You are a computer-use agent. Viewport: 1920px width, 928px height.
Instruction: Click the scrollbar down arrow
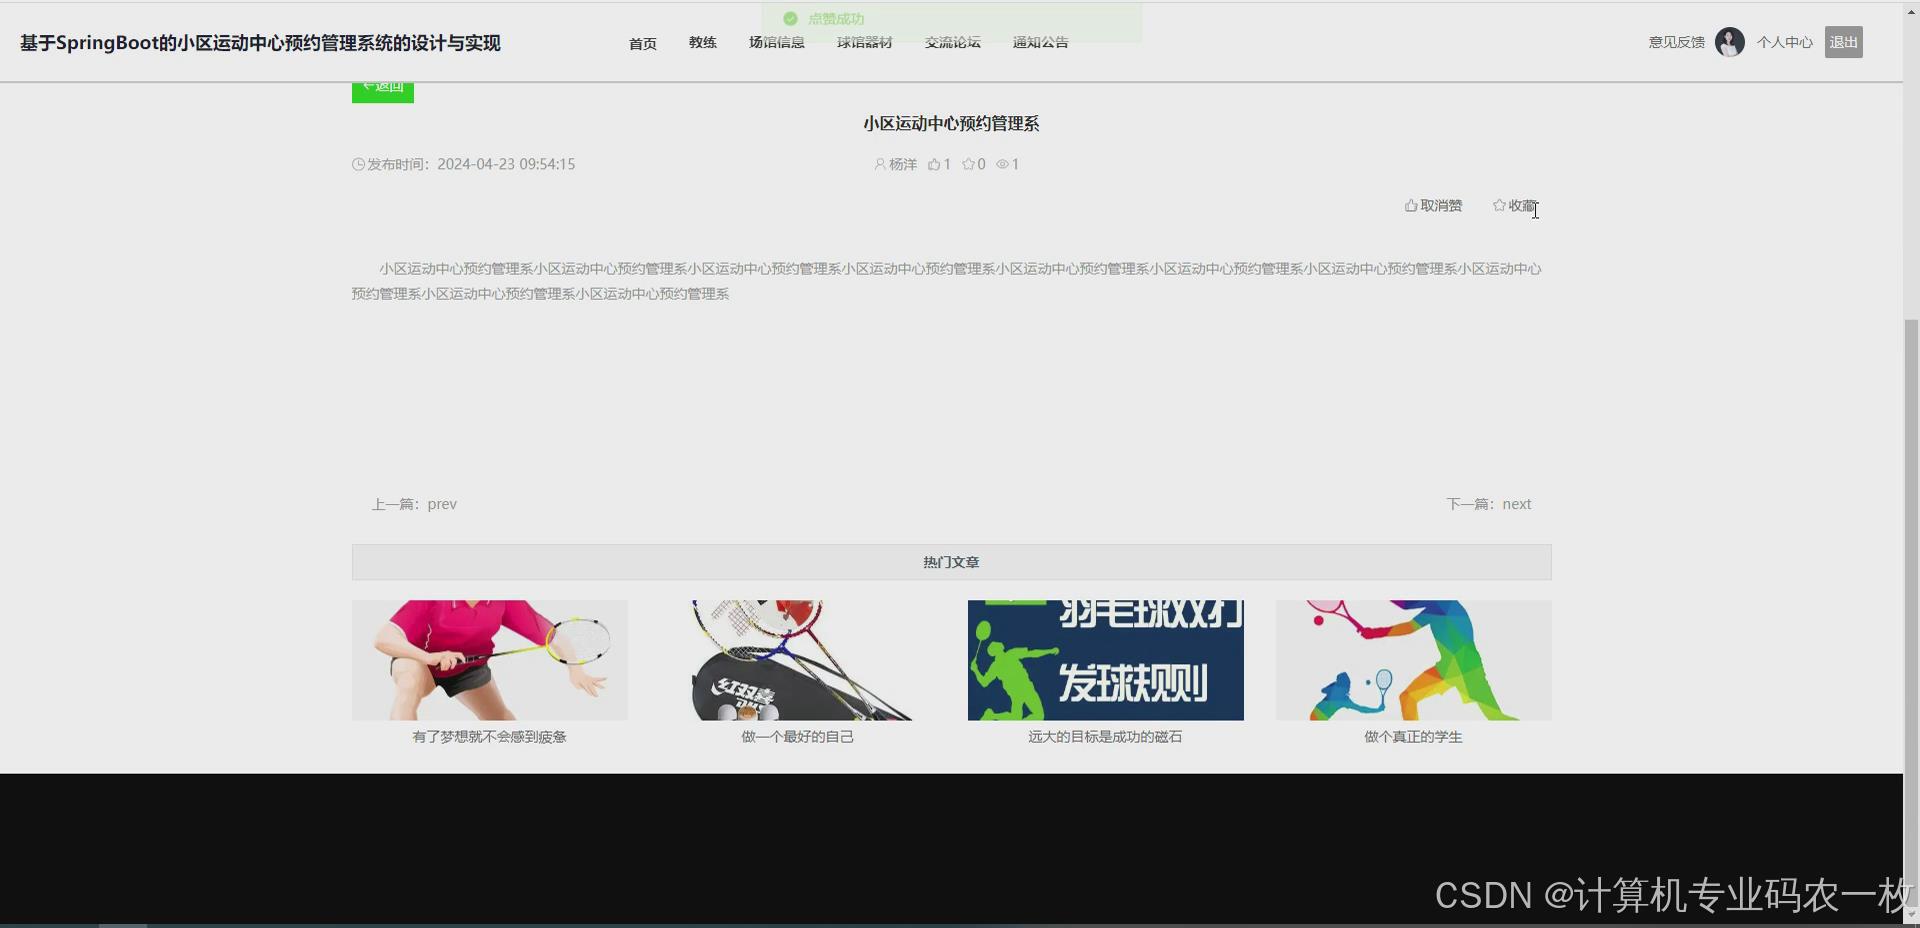pos(1911,914)
